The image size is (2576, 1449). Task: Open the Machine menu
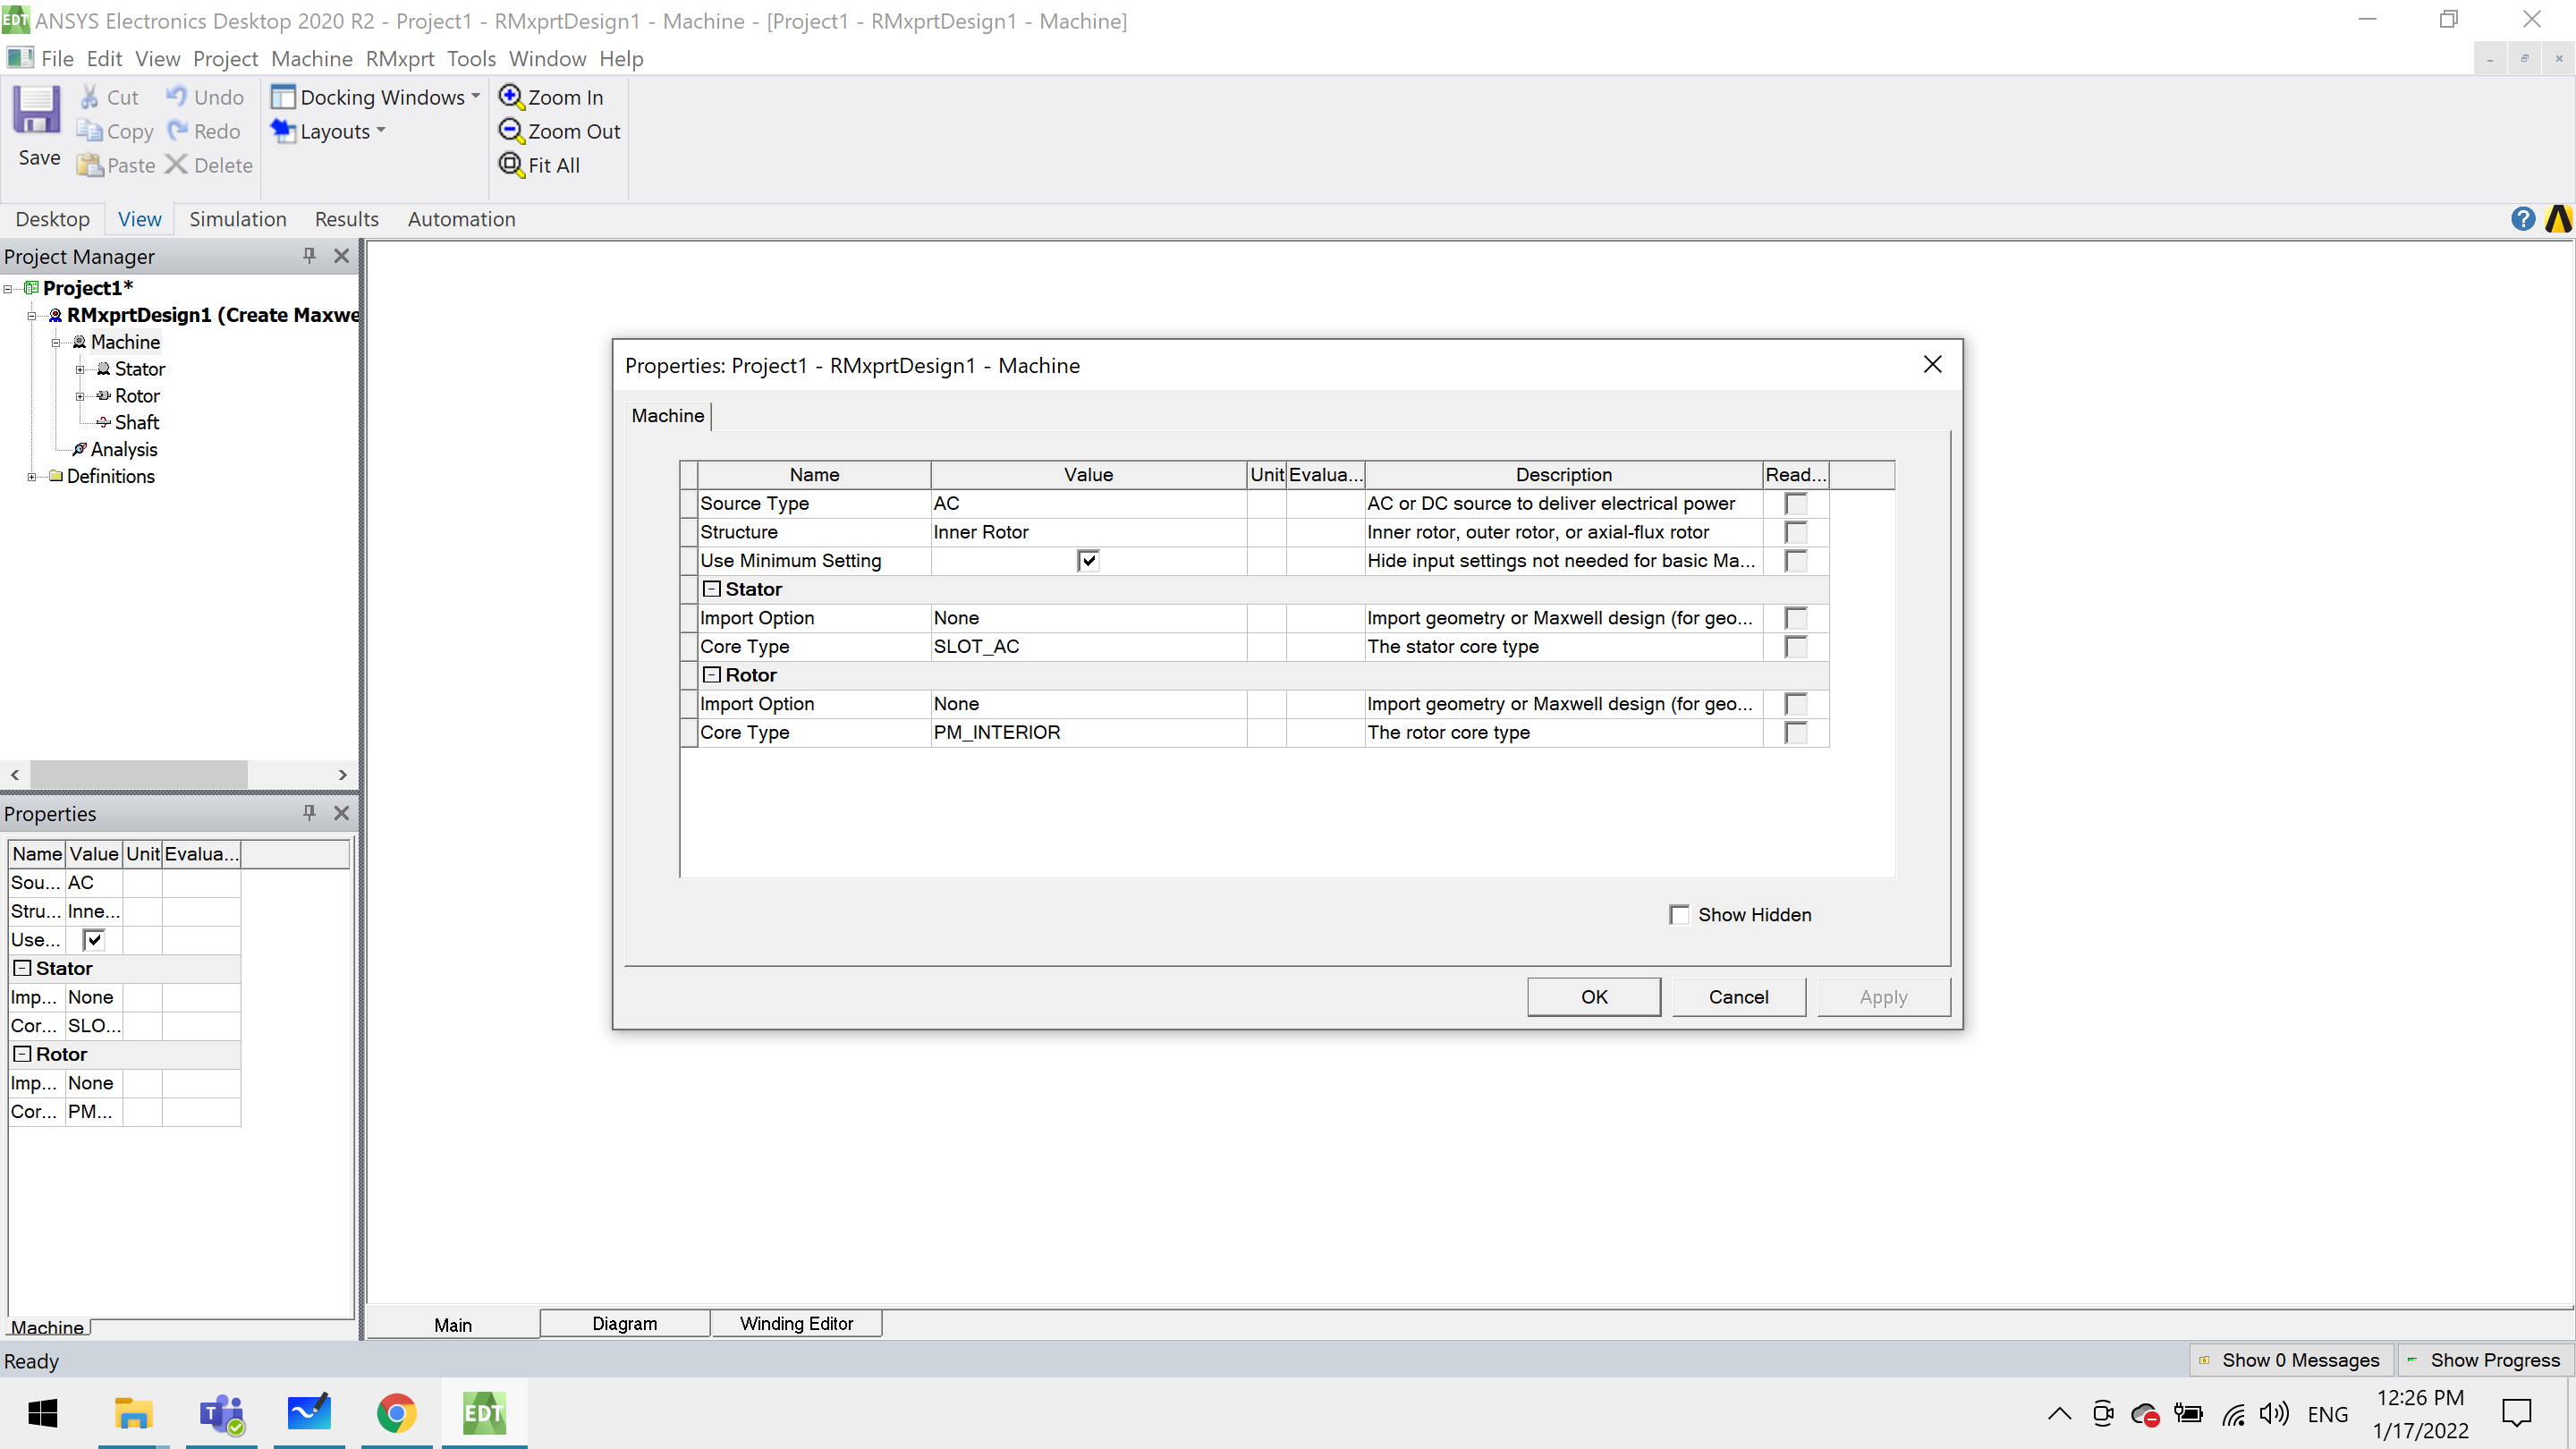pyautogui.click(x=312, y=59)
